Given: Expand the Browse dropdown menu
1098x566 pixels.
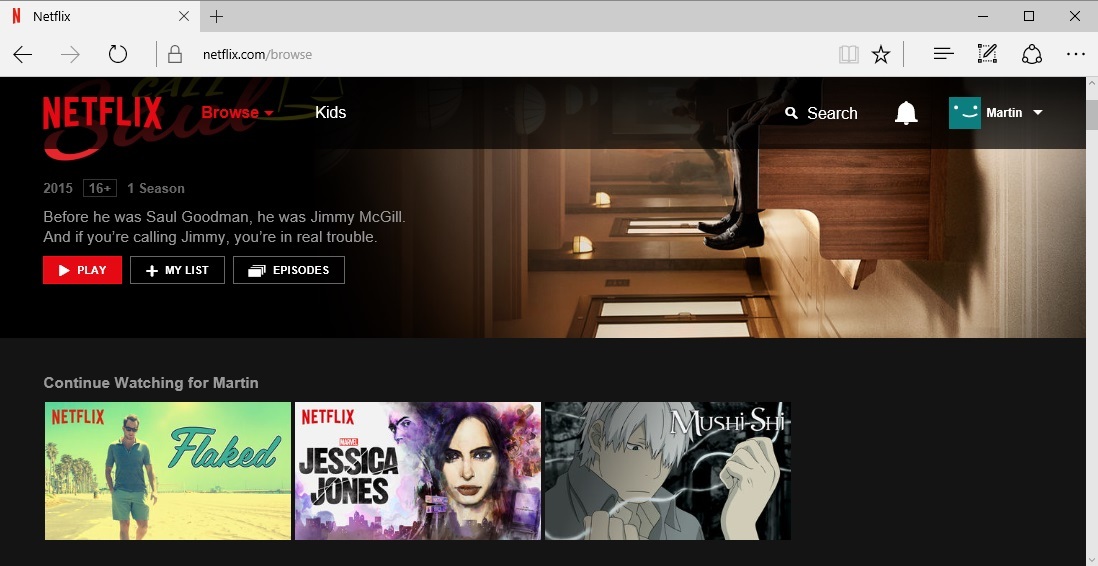Looking at the screenshot, I should 237,113.
